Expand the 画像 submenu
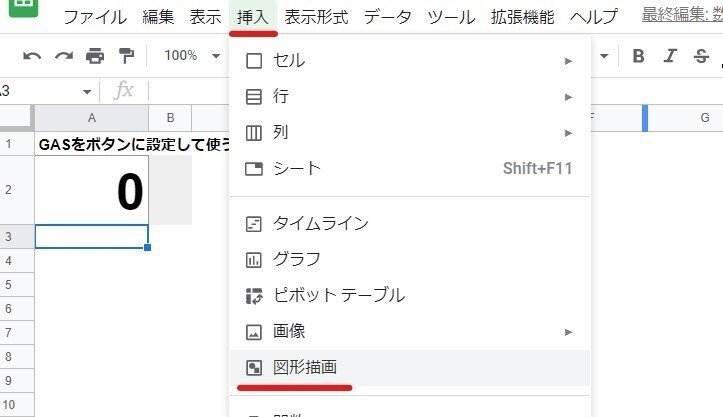The height and width of the screenshot is (417, 723). pyautogui.click(x=409, y=332)
